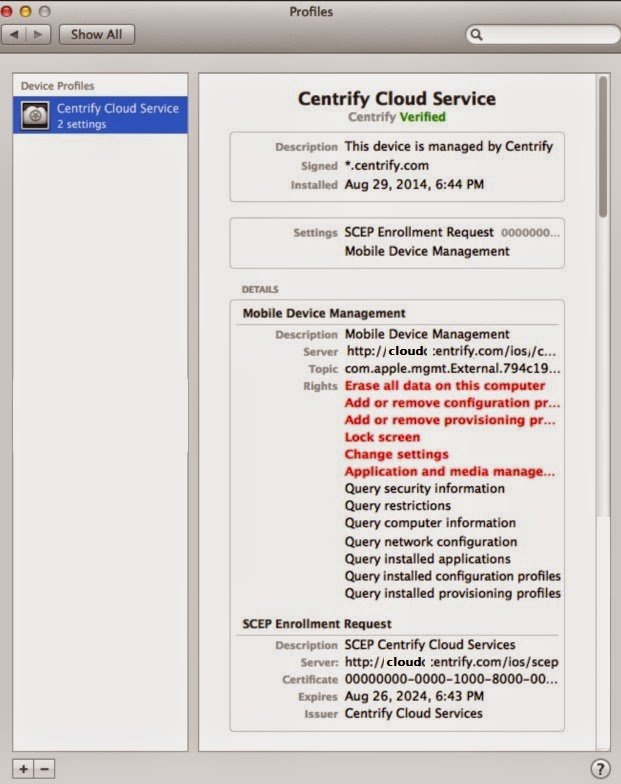The width and height of the screenshot is (621, 784).
Task: Focus the search field in toolbar
Action: point(543,34)
